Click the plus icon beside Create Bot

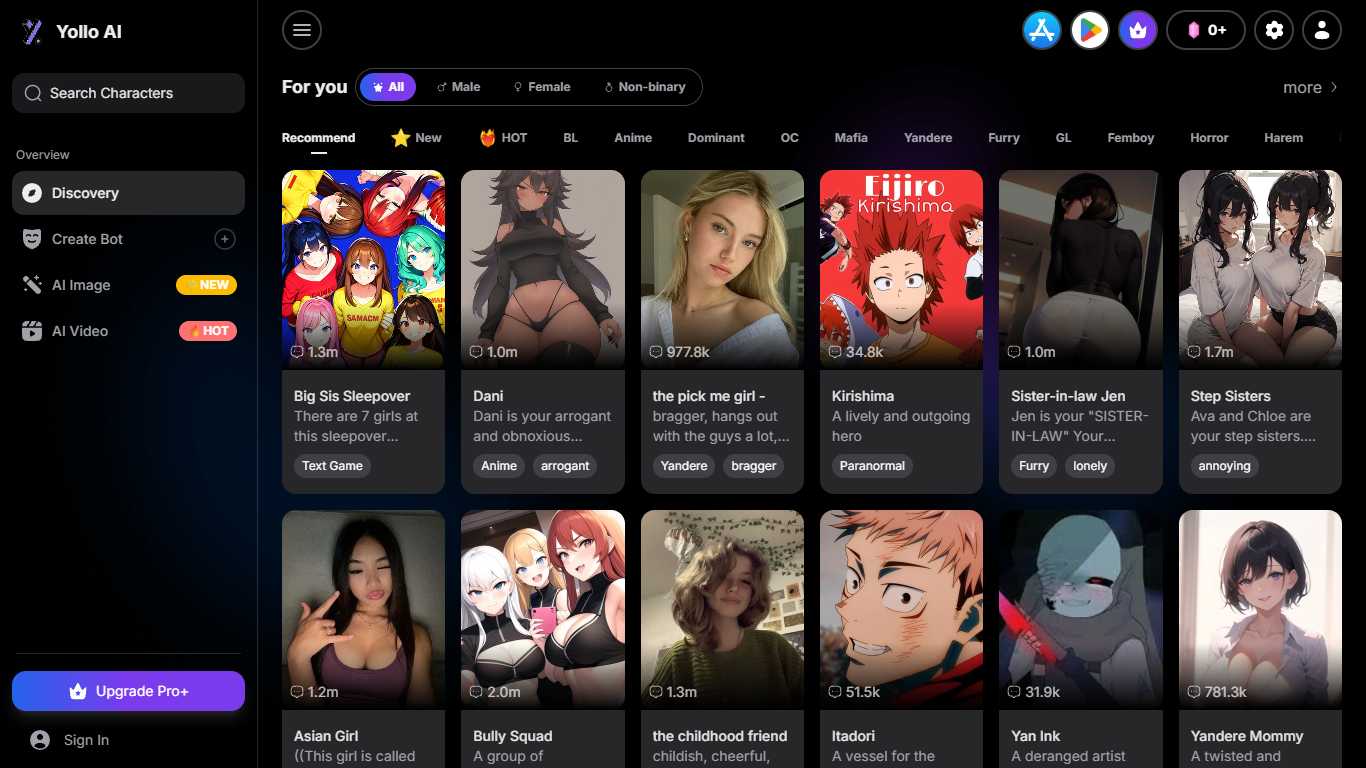225,239
